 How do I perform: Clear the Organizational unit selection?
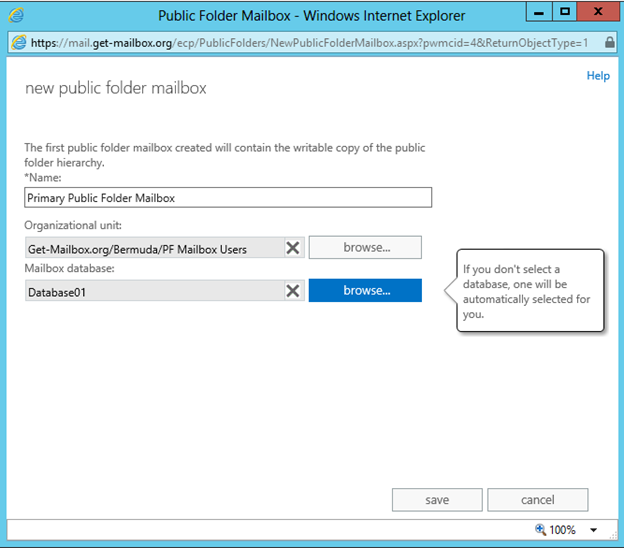[293, 248]
